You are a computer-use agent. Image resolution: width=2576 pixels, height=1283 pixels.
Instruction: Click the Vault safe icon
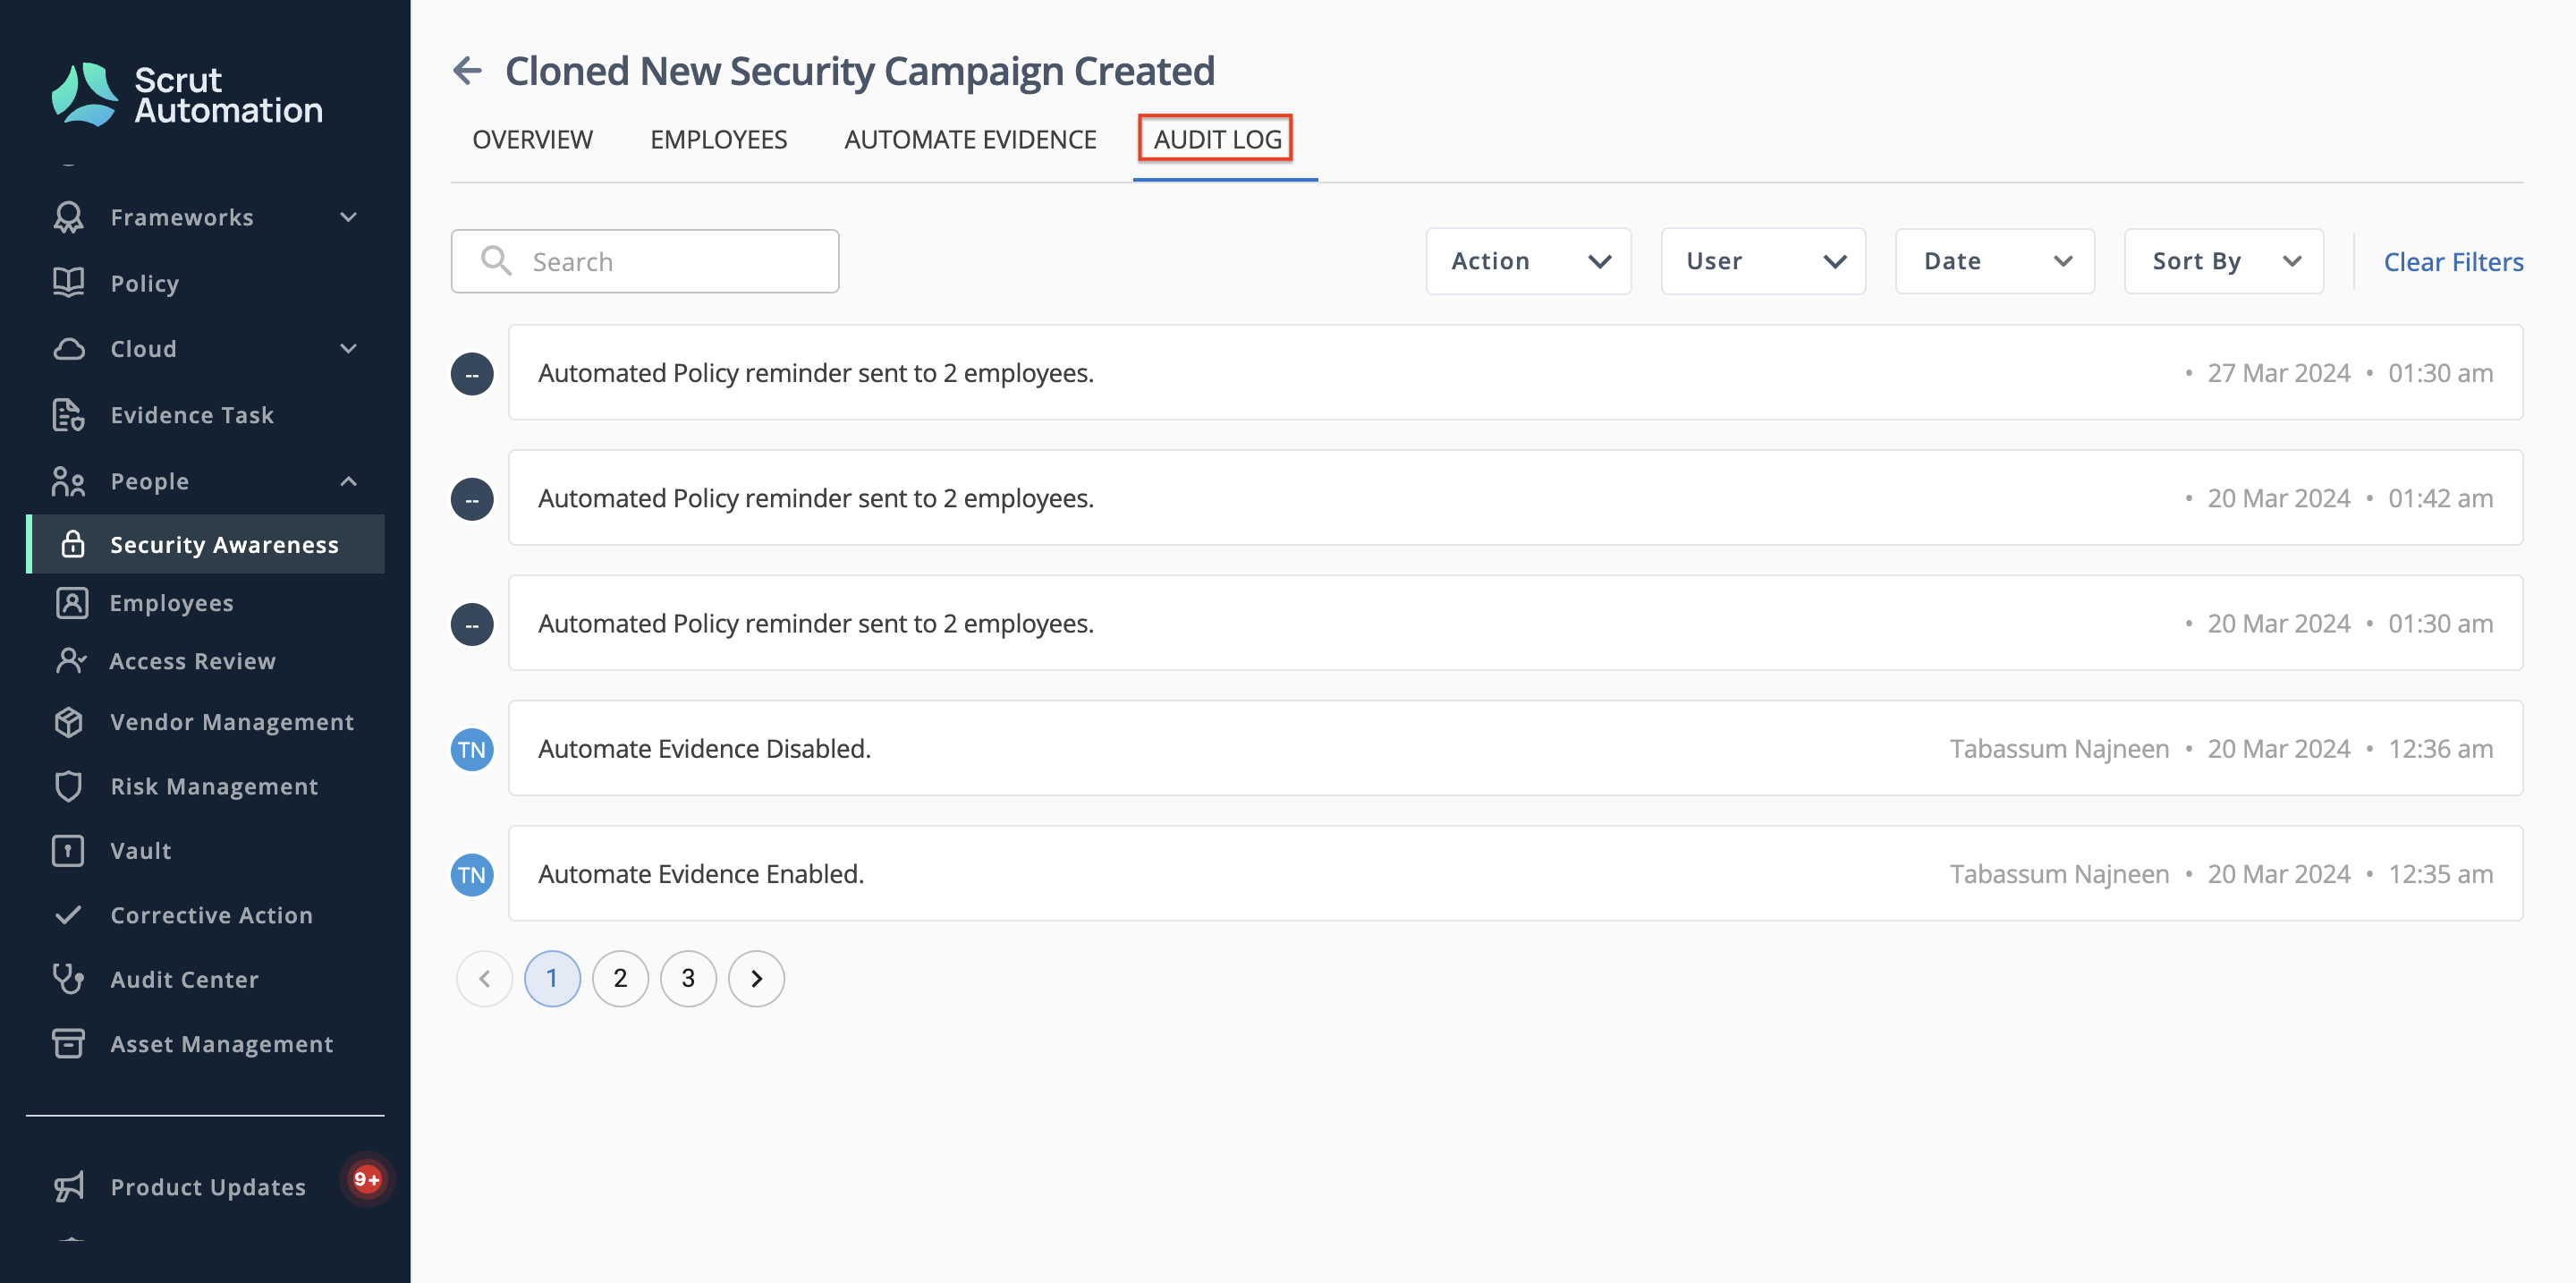(68, 850)
